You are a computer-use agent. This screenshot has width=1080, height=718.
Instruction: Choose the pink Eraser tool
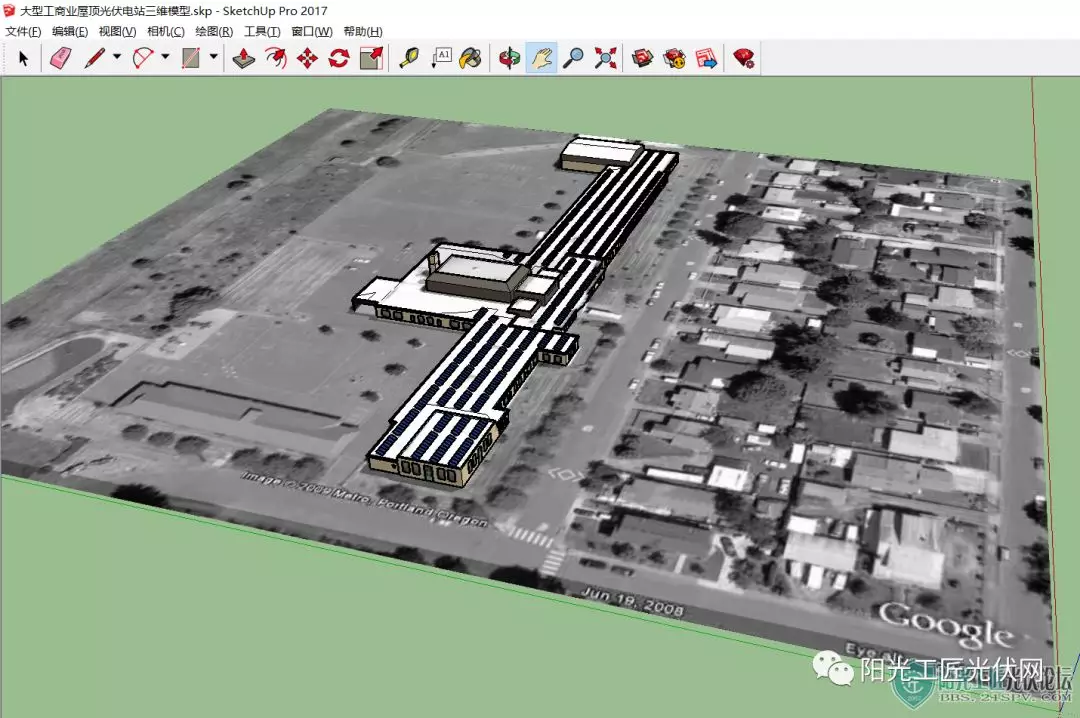point(61,58)
